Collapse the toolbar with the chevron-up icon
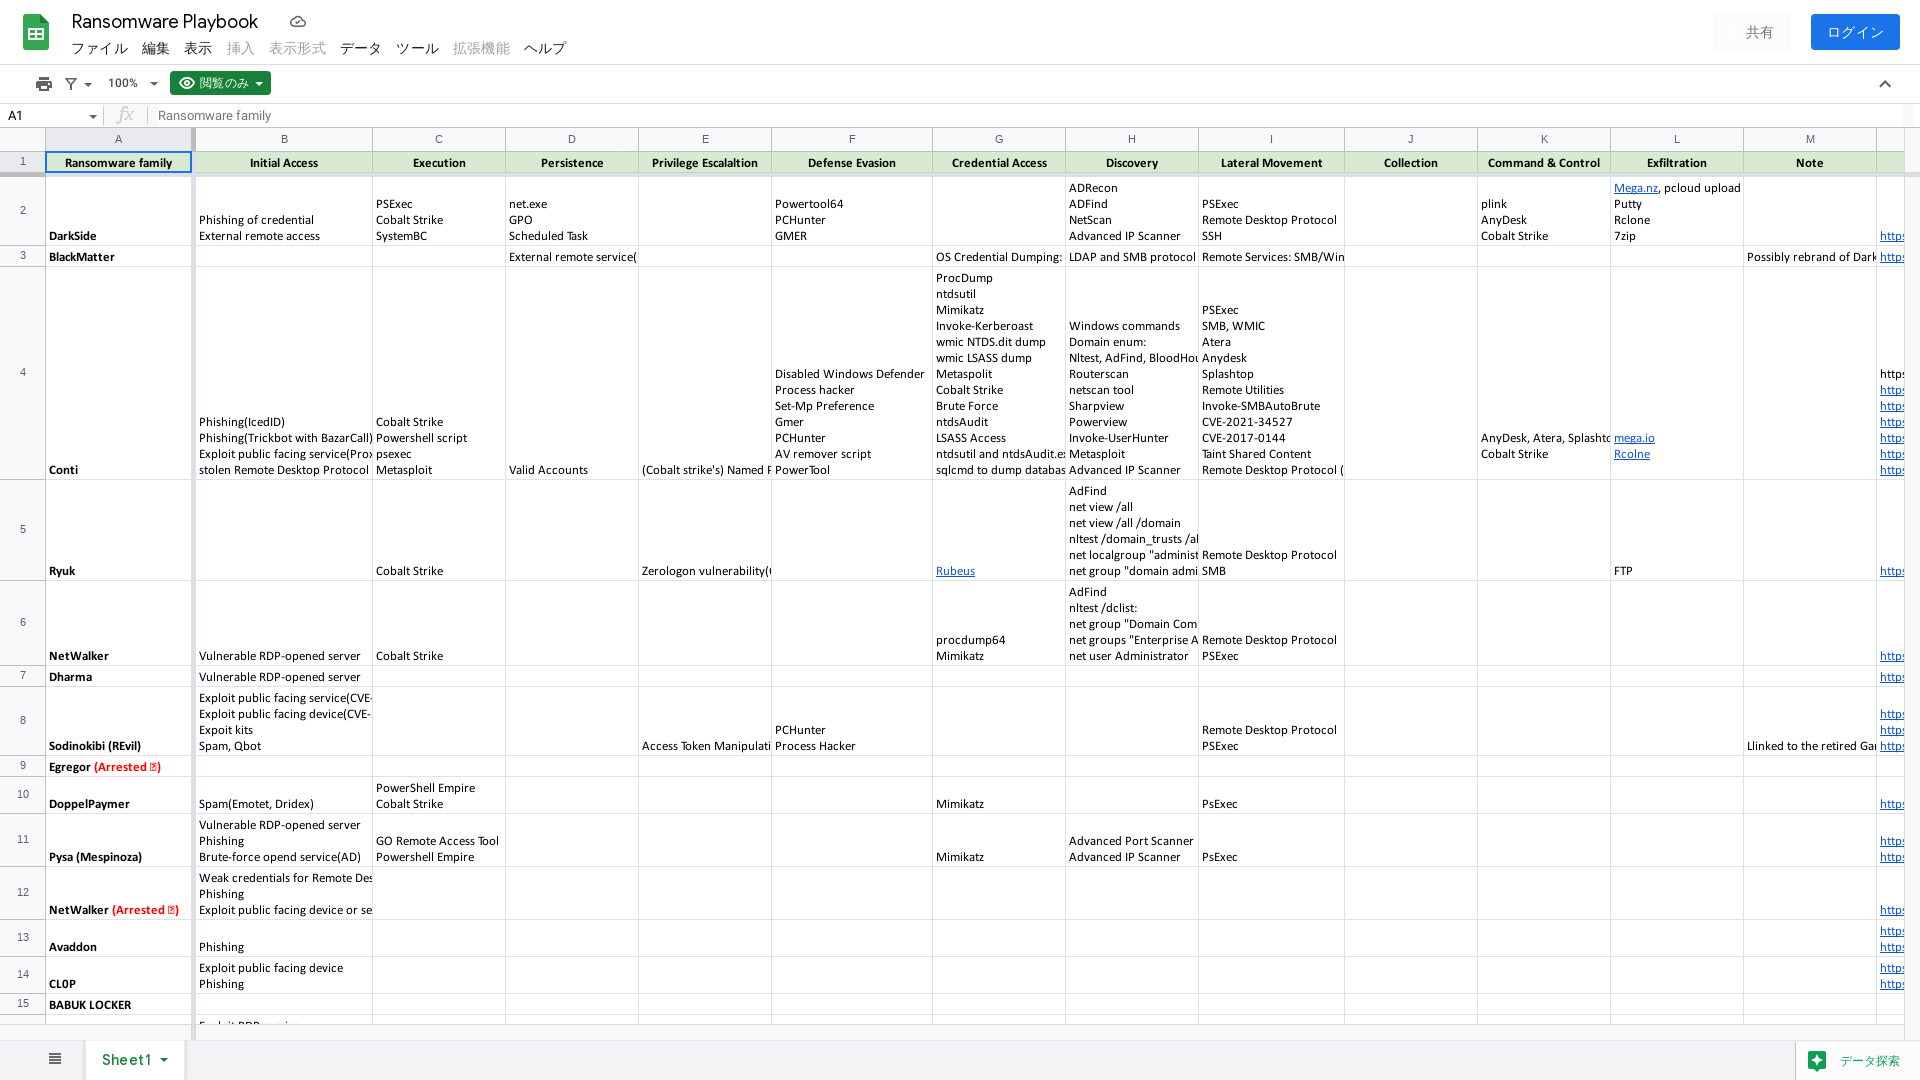This screenshot has height=1080, width=1920. click(1885, 84)
